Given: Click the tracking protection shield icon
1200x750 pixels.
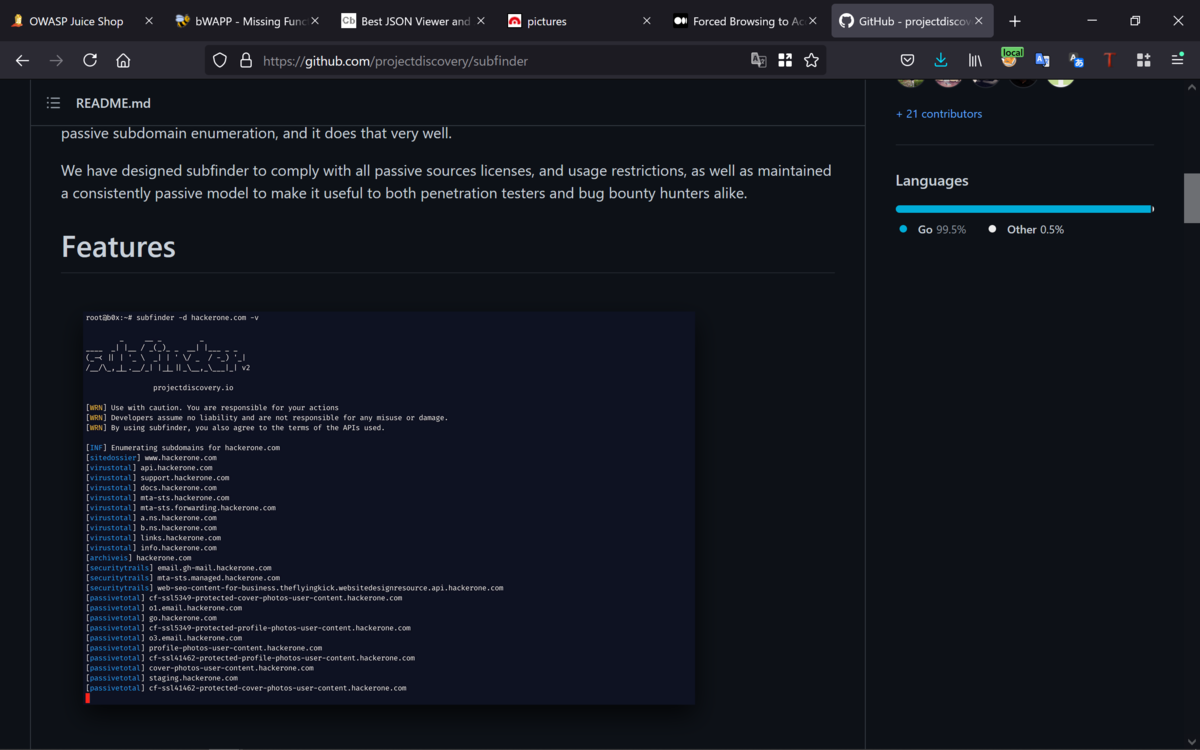Looking at the screenshot, I should pyautogui.click(x=220, y=60).
